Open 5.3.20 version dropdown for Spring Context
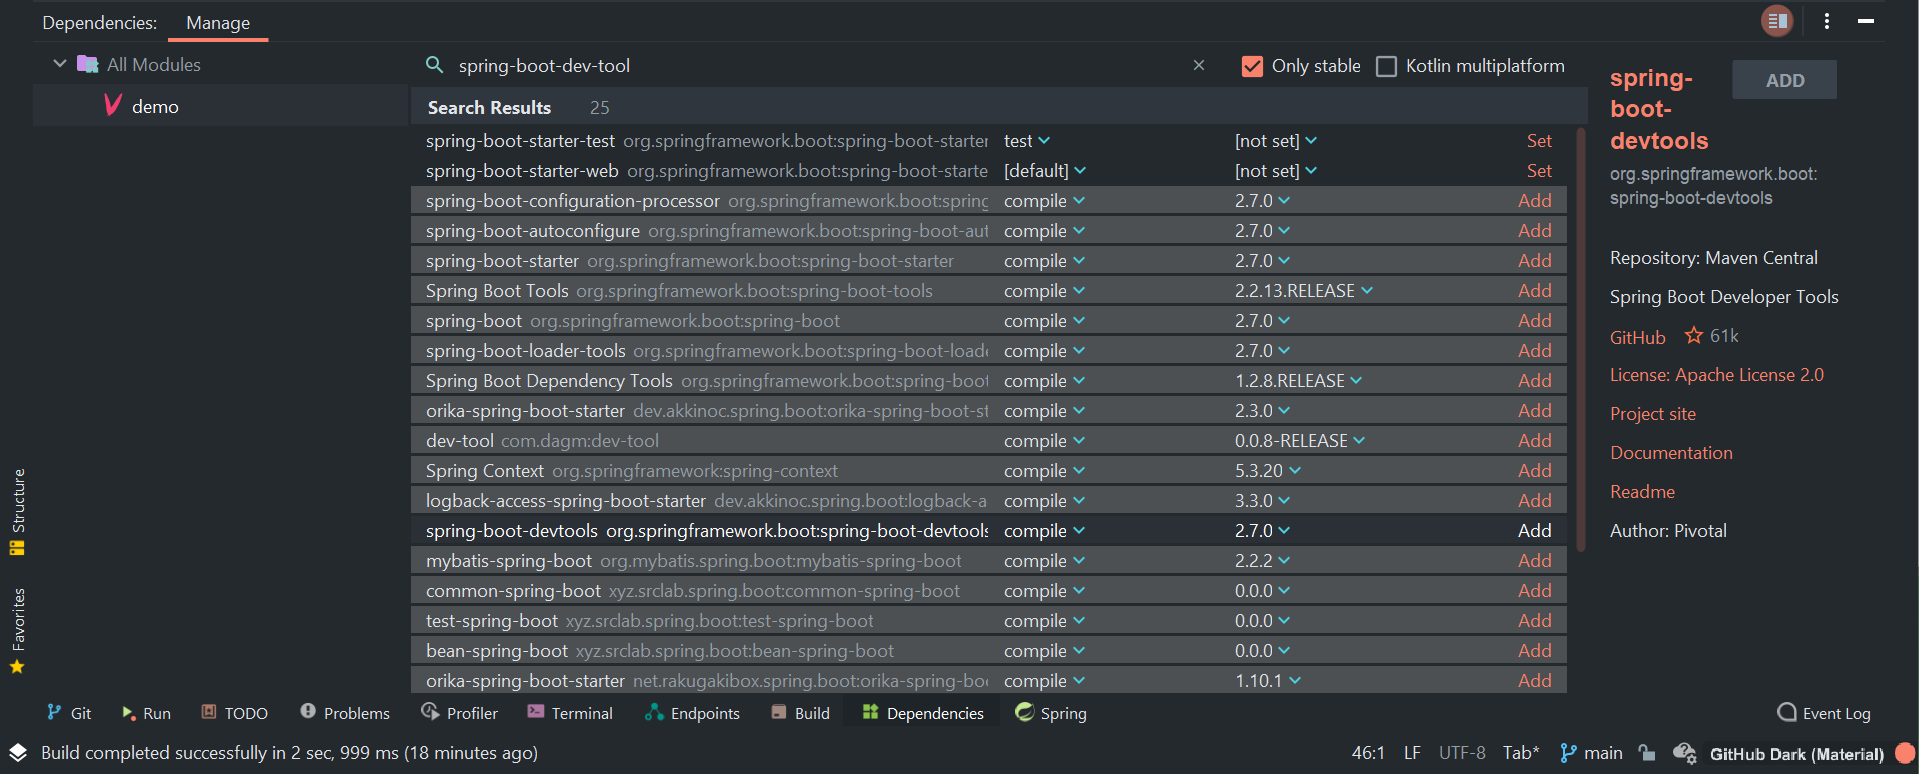This screenshot has width=1919, height=774. (1268, 471)
